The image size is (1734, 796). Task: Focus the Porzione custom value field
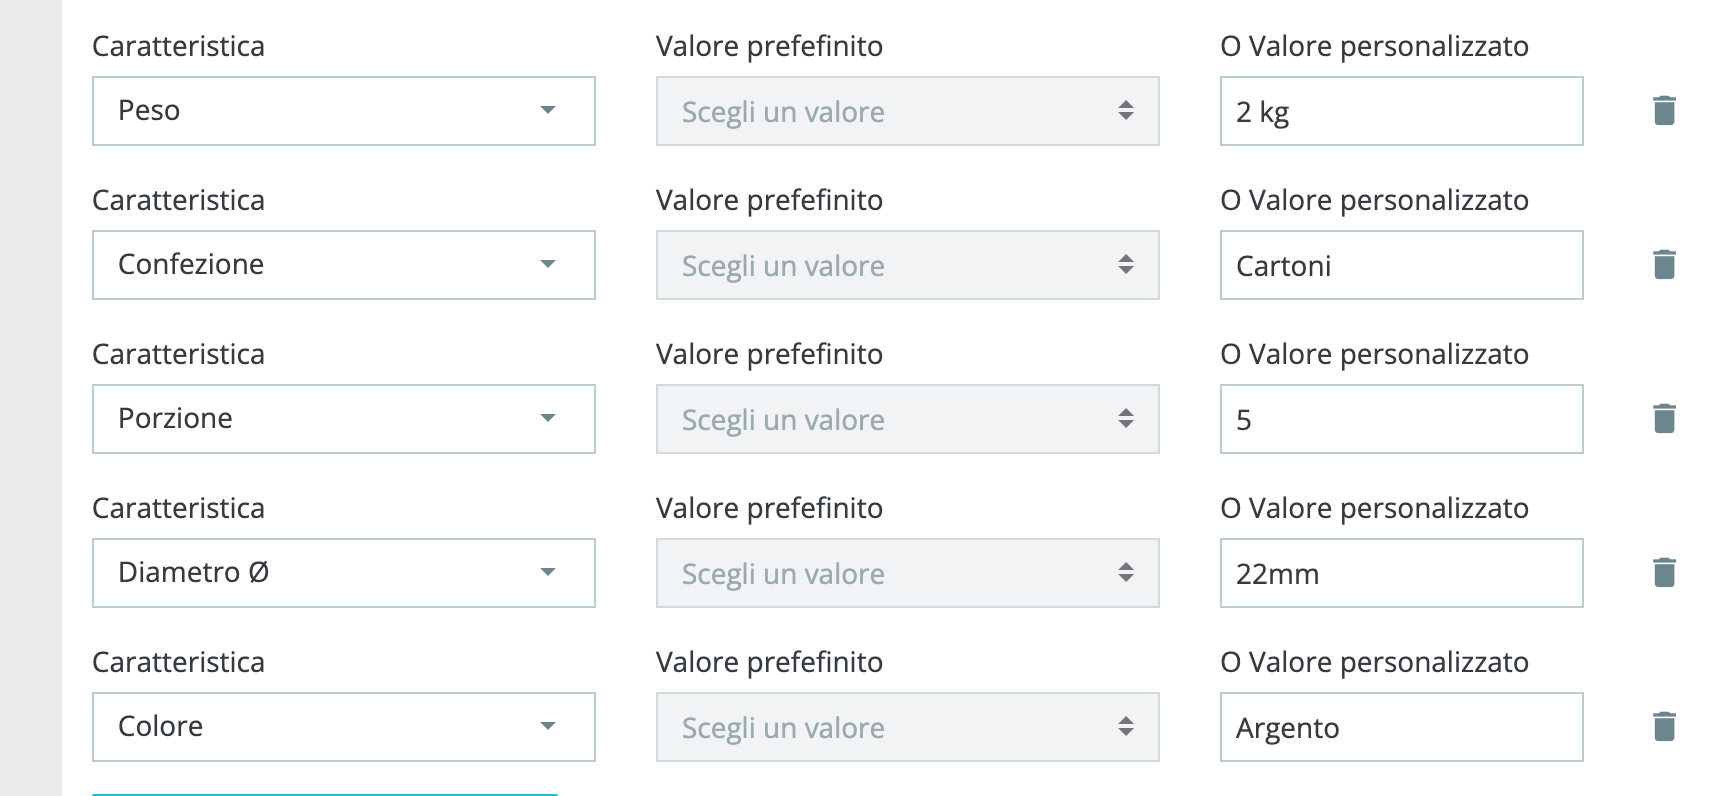pyautogui.click(x=1401, y=419)
